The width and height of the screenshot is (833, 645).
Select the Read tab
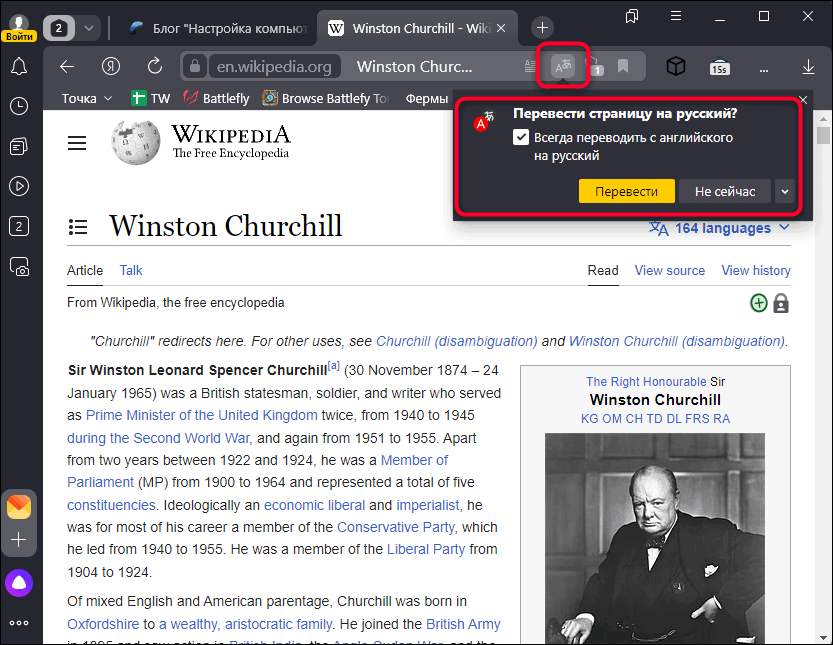(x=603, y=270)
